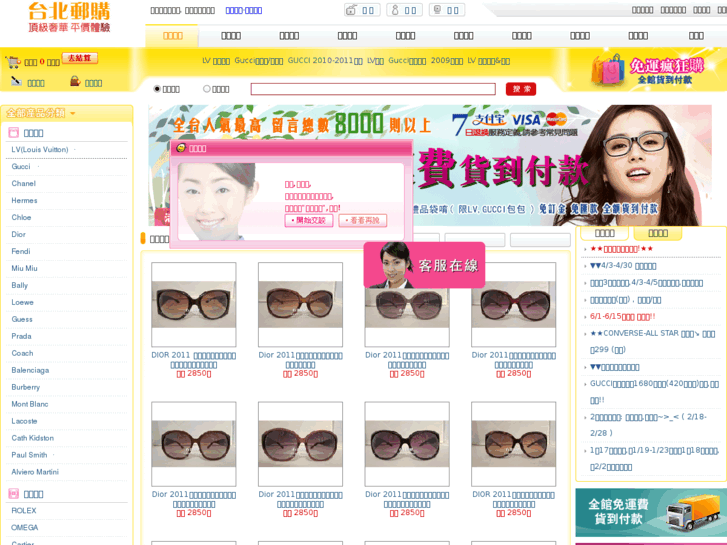Open the GUCCI 1680 news item
Image resolution: width=727 pixels, height=545 pixels.
(x=654, y=392)
